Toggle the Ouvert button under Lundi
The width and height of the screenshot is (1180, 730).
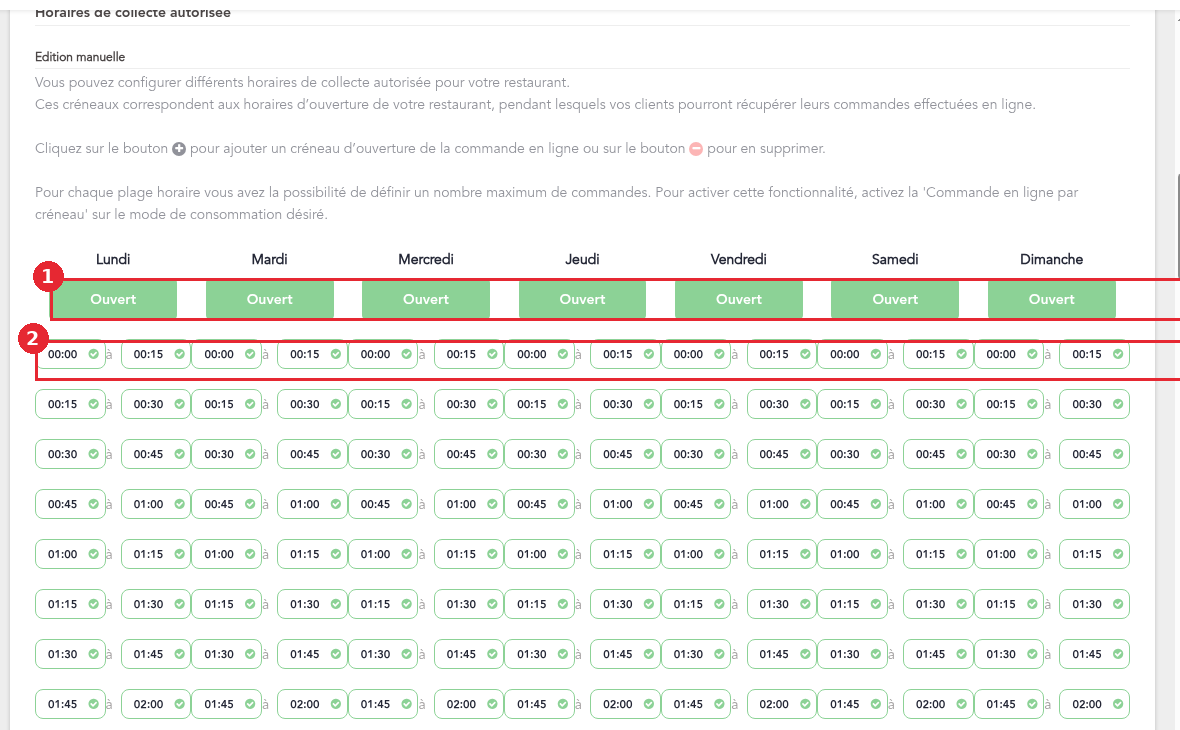[x=114, y=299]
